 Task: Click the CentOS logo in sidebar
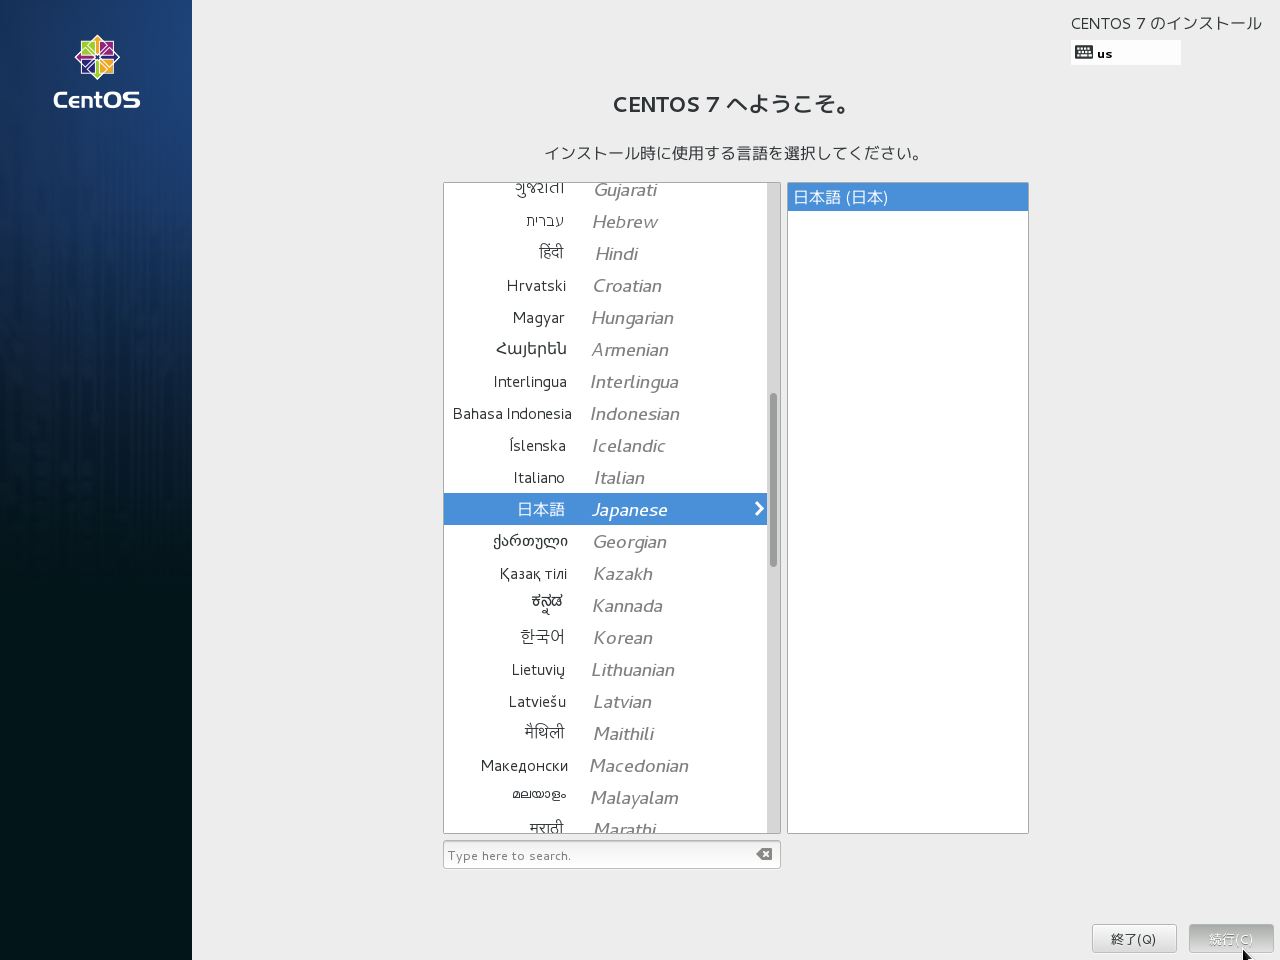pyautogui.click(x=97, y=72)
